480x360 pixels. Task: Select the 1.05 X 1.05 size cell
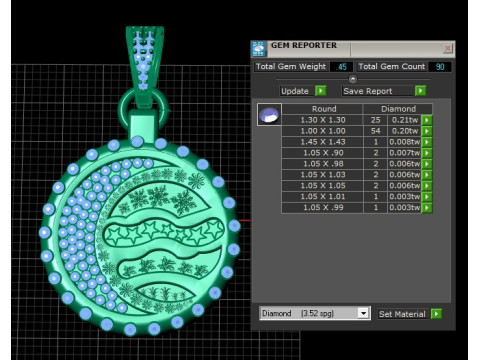pos(322,186)
